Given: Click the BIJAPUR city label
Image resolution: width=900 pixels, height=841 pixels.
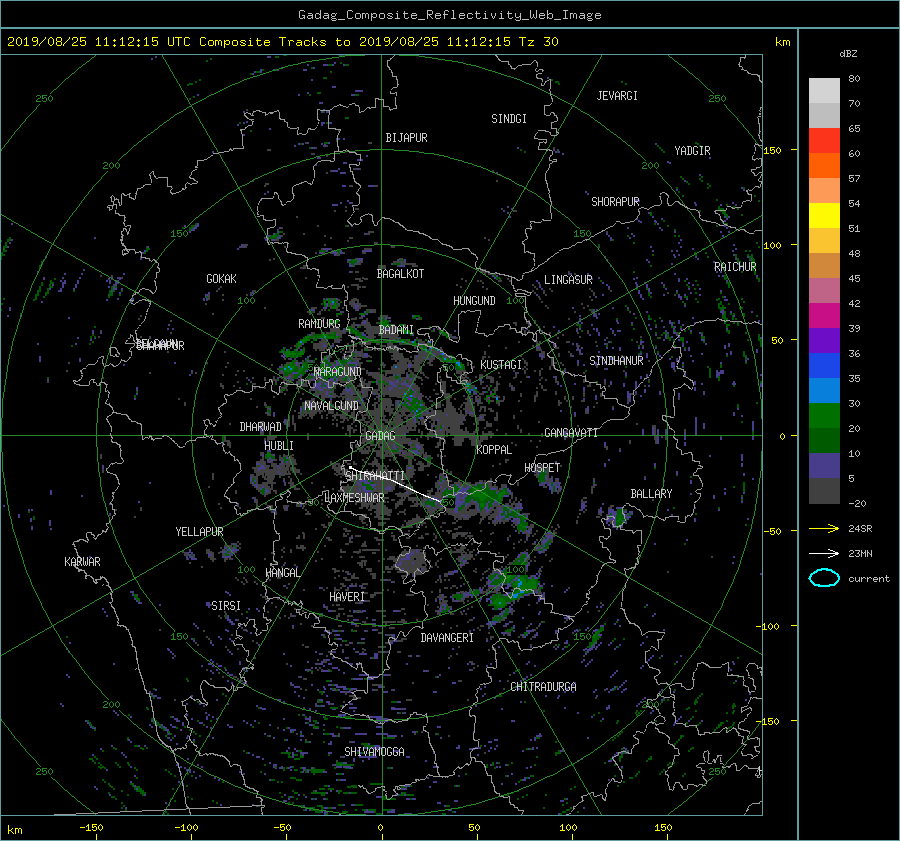Looking at the screenshot, I should (x=406, y=138).
